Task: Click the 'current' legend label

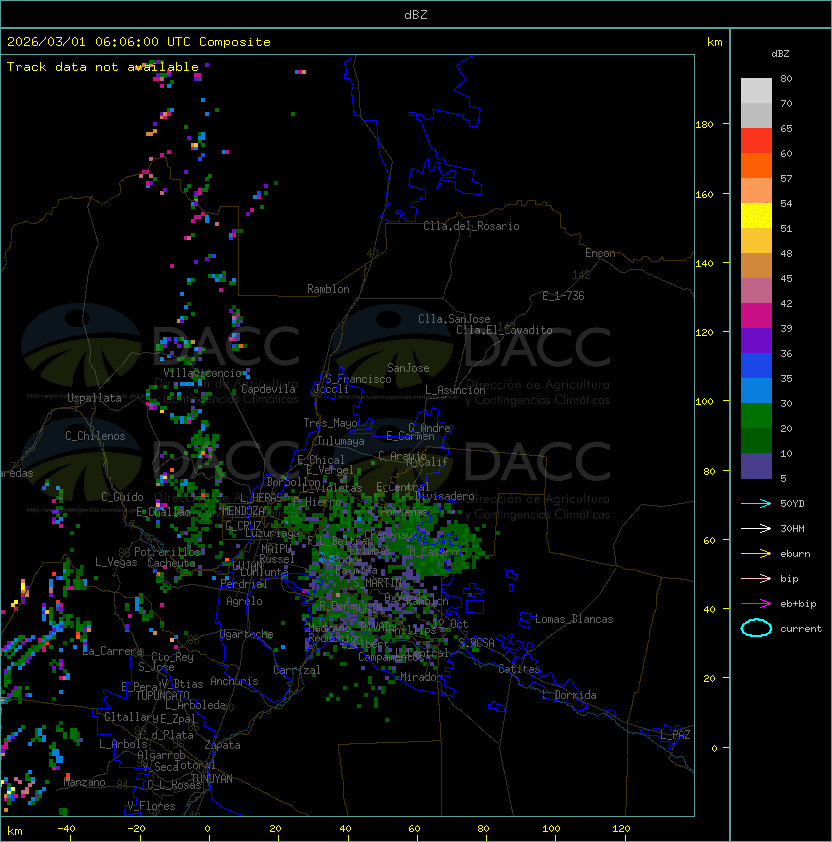Action: [801, 629]
